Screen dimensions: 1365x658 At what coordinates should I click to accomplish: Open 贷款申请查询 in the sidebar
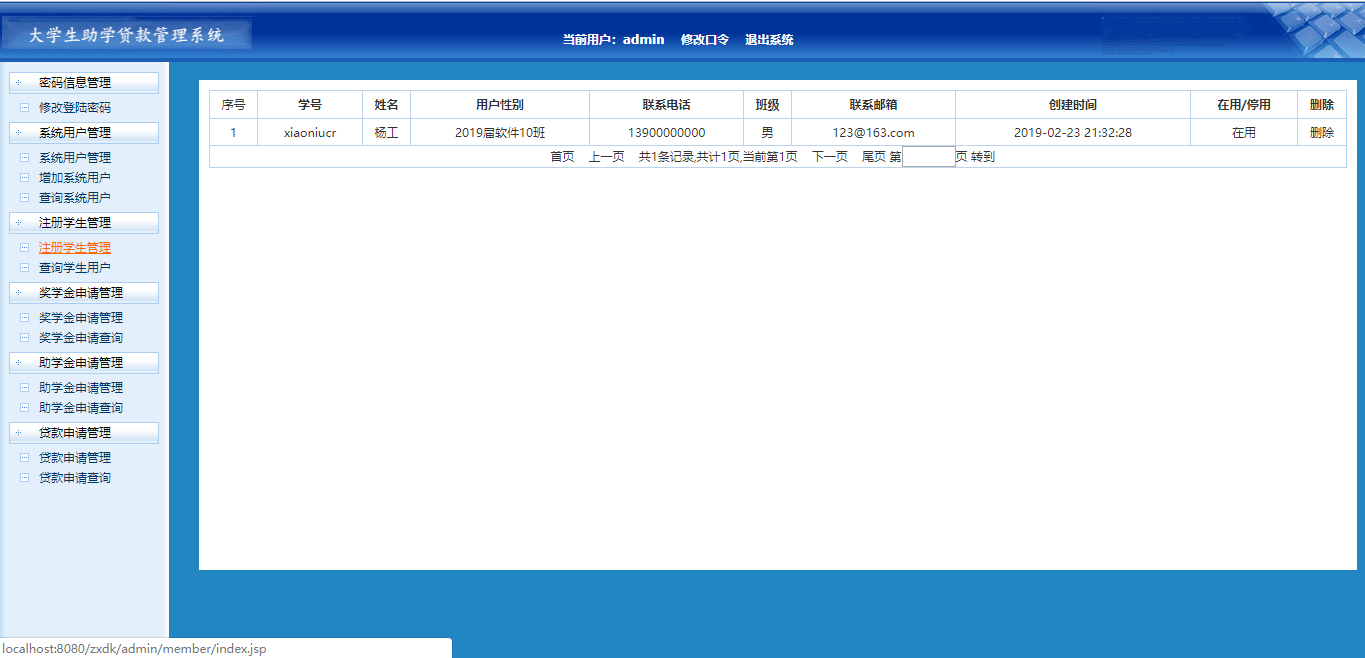(75, 478)
